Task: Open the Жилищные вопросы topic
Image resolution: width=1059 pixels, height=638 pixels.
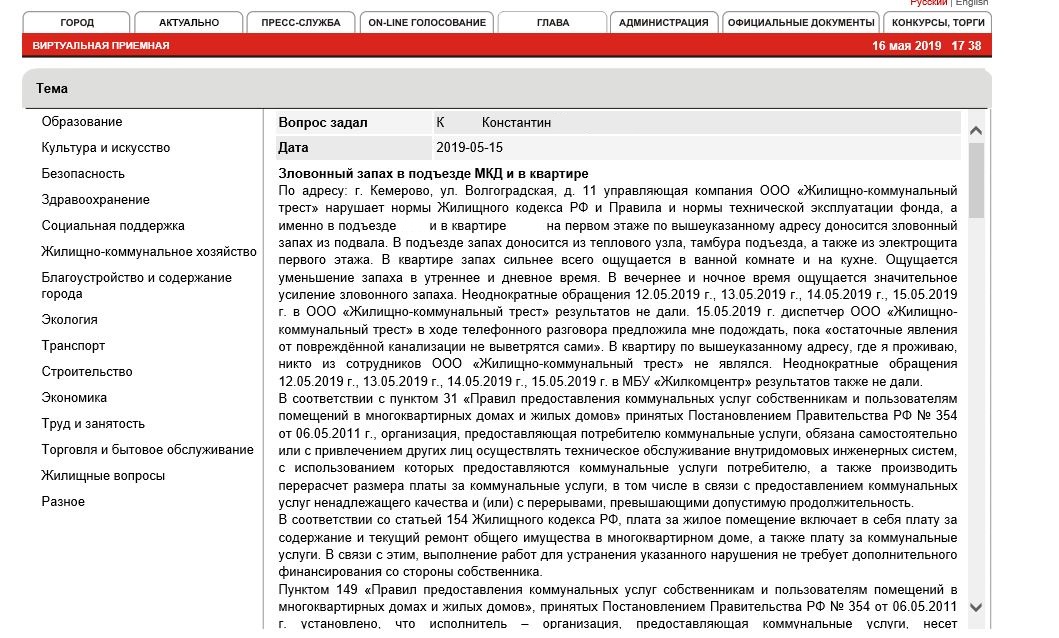Action: (x=103, y=475)
